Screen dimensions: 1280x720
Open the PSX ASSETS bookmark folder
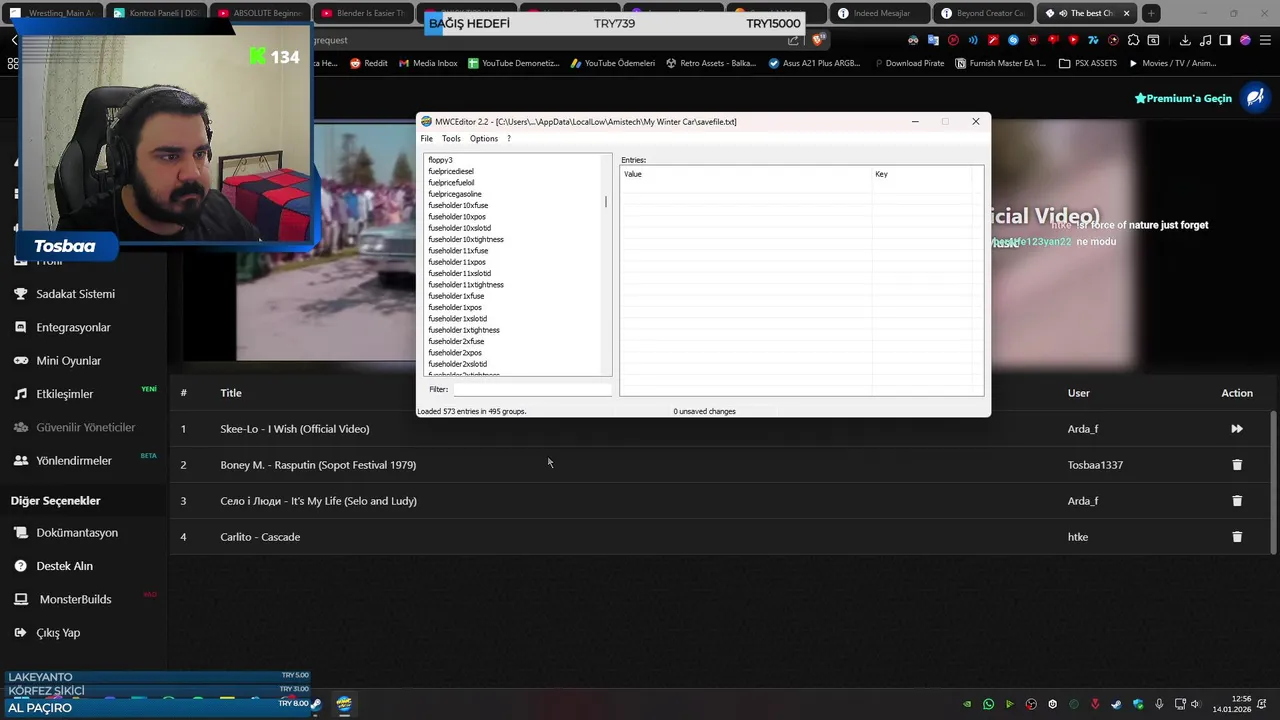(1087, 63)
